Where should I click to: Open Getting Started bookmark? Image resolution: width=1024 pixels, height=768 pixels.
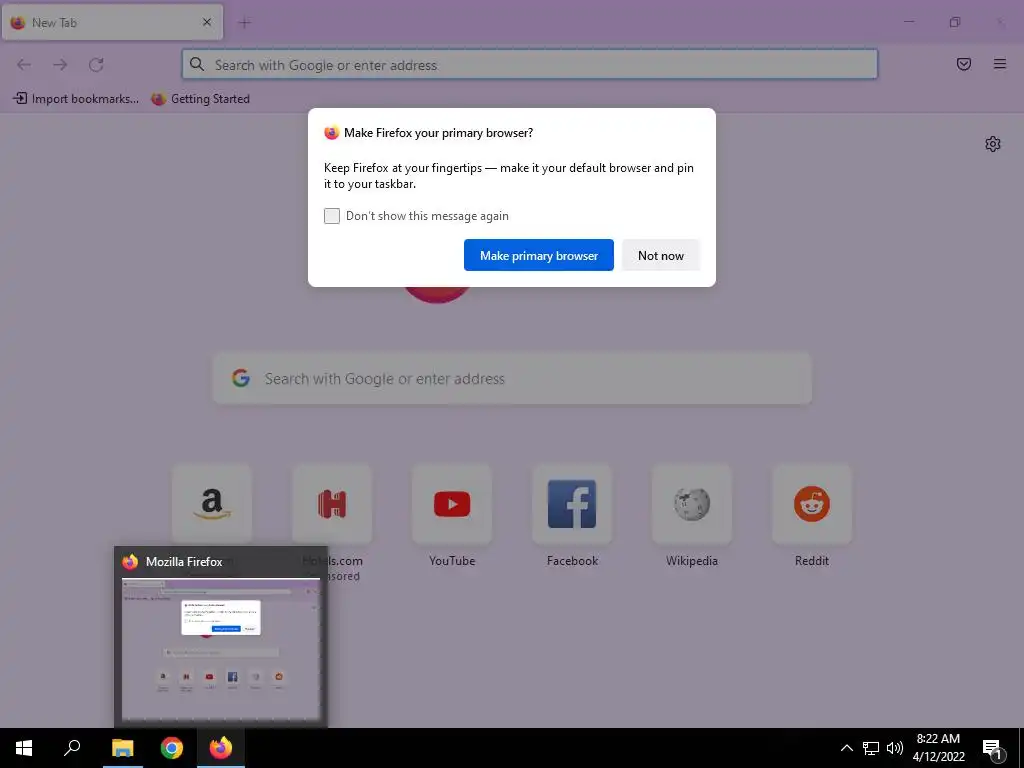pos(200,99)
